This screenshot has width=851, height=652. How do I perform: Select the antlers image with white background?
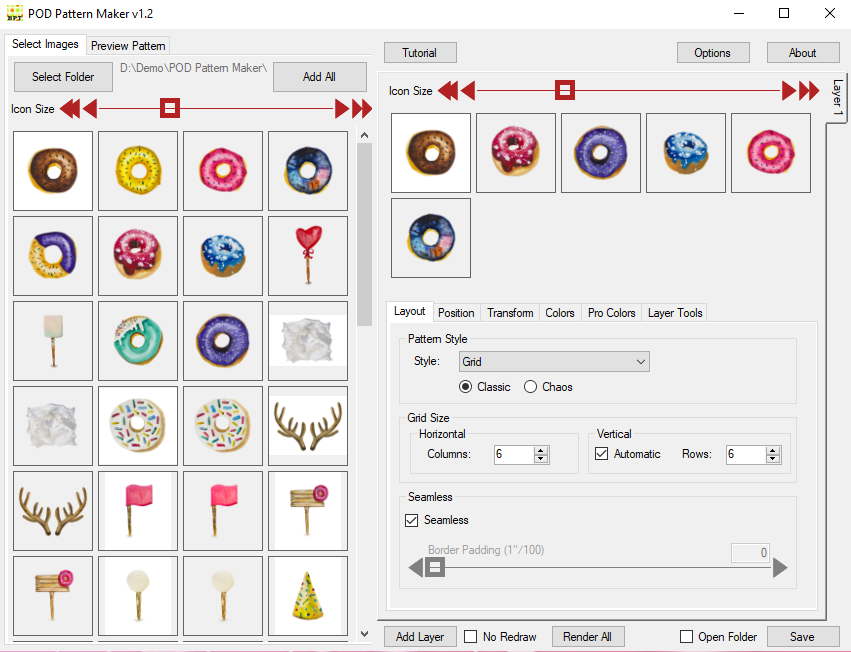pos(308,426)
